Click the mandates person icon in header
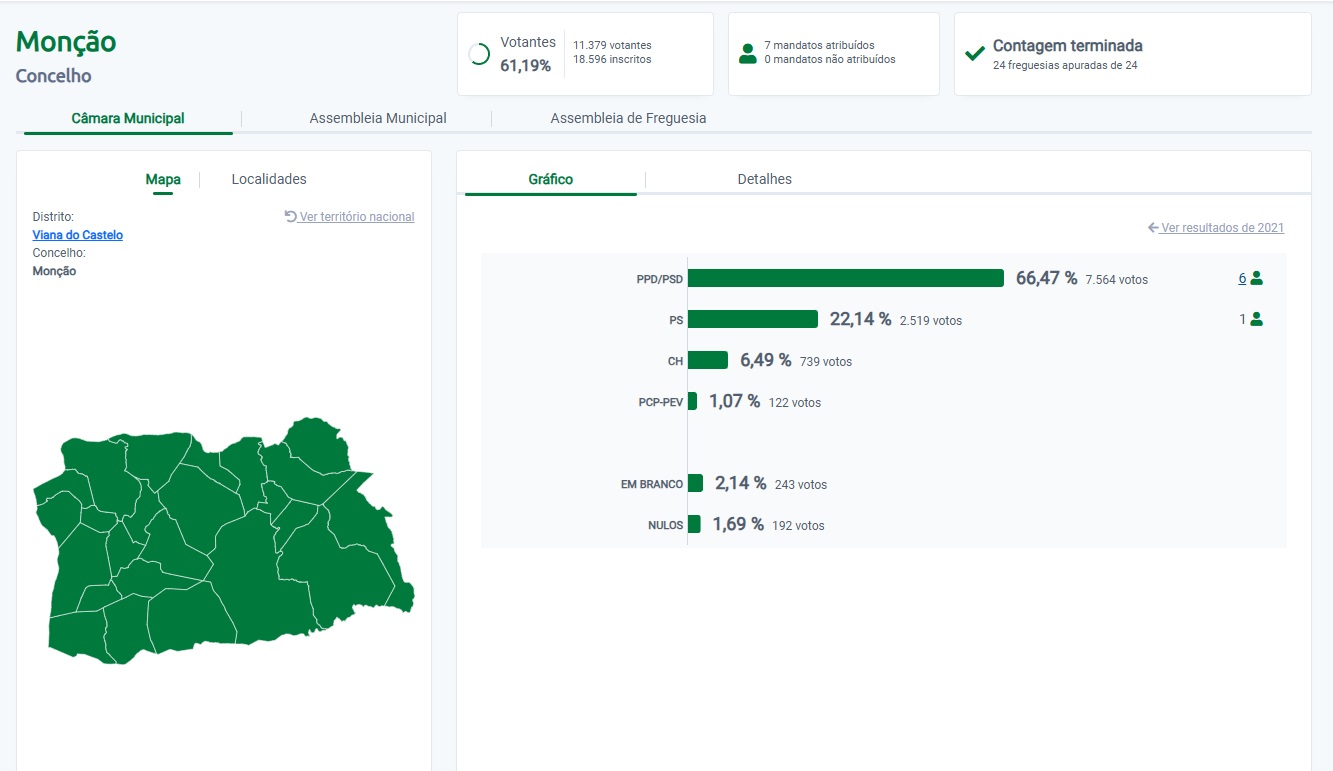Image resolution: width=1333 pixels, height=771 pixels. click(747, 53)
